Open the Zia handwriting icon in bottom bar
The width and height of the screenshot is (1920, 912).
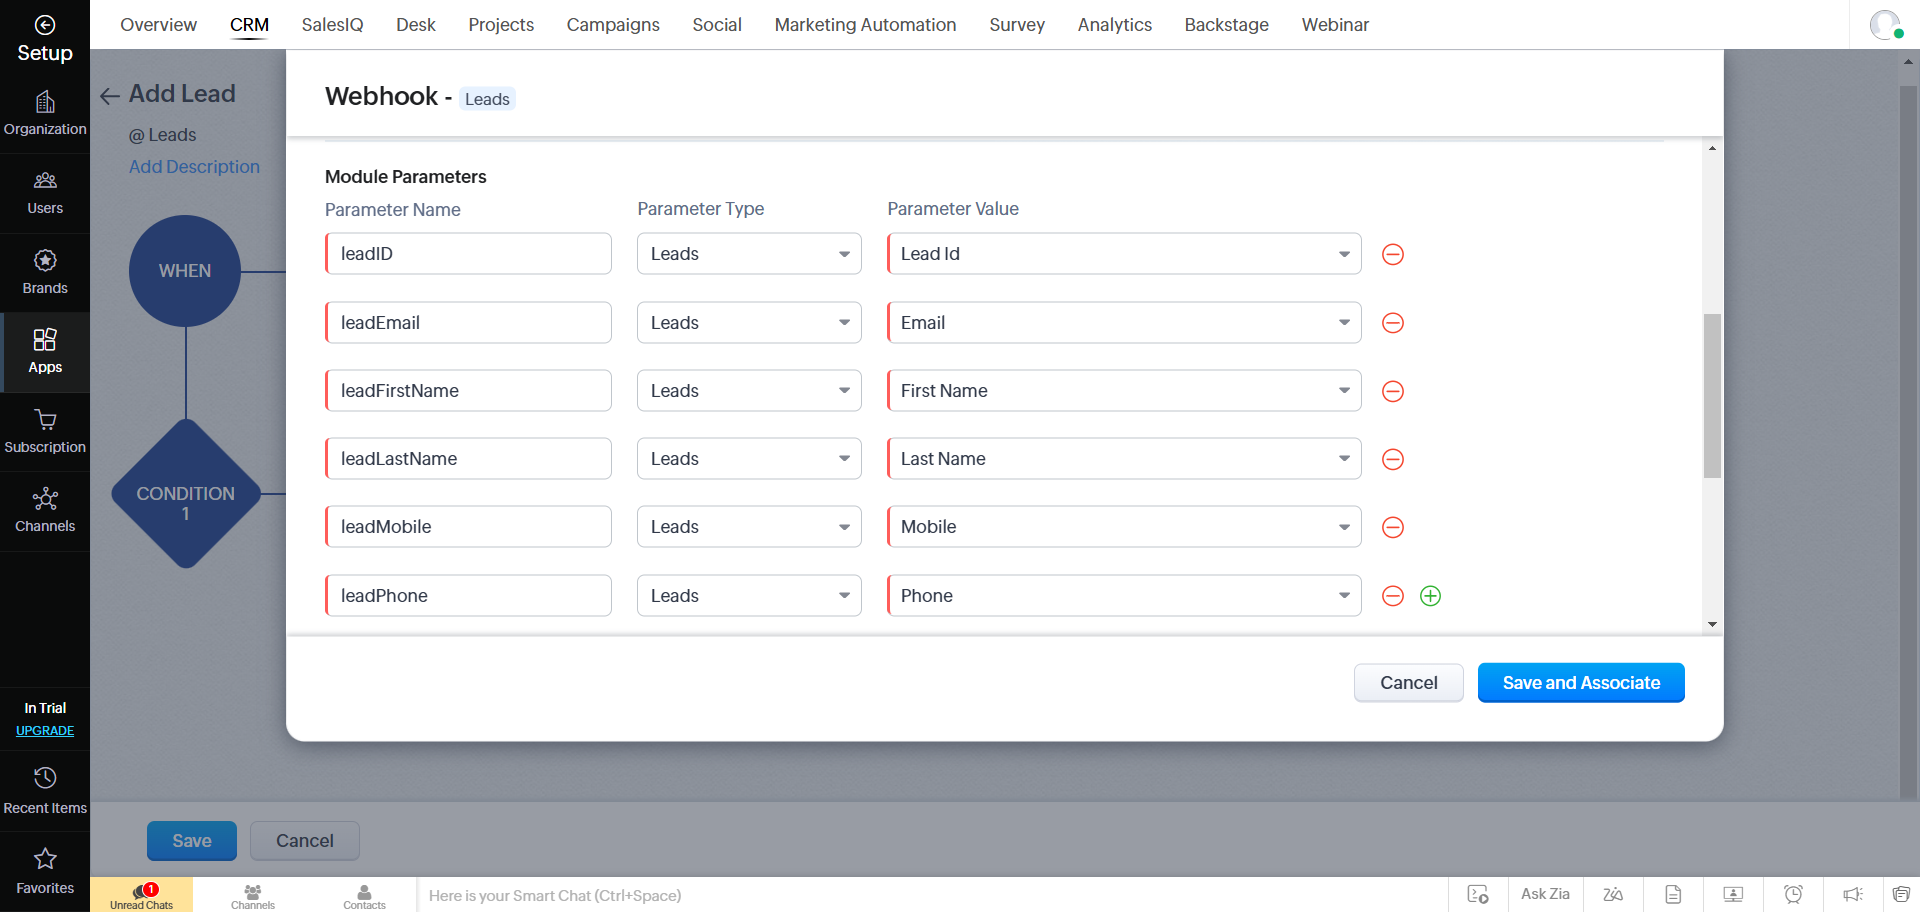click(1613, 894)
